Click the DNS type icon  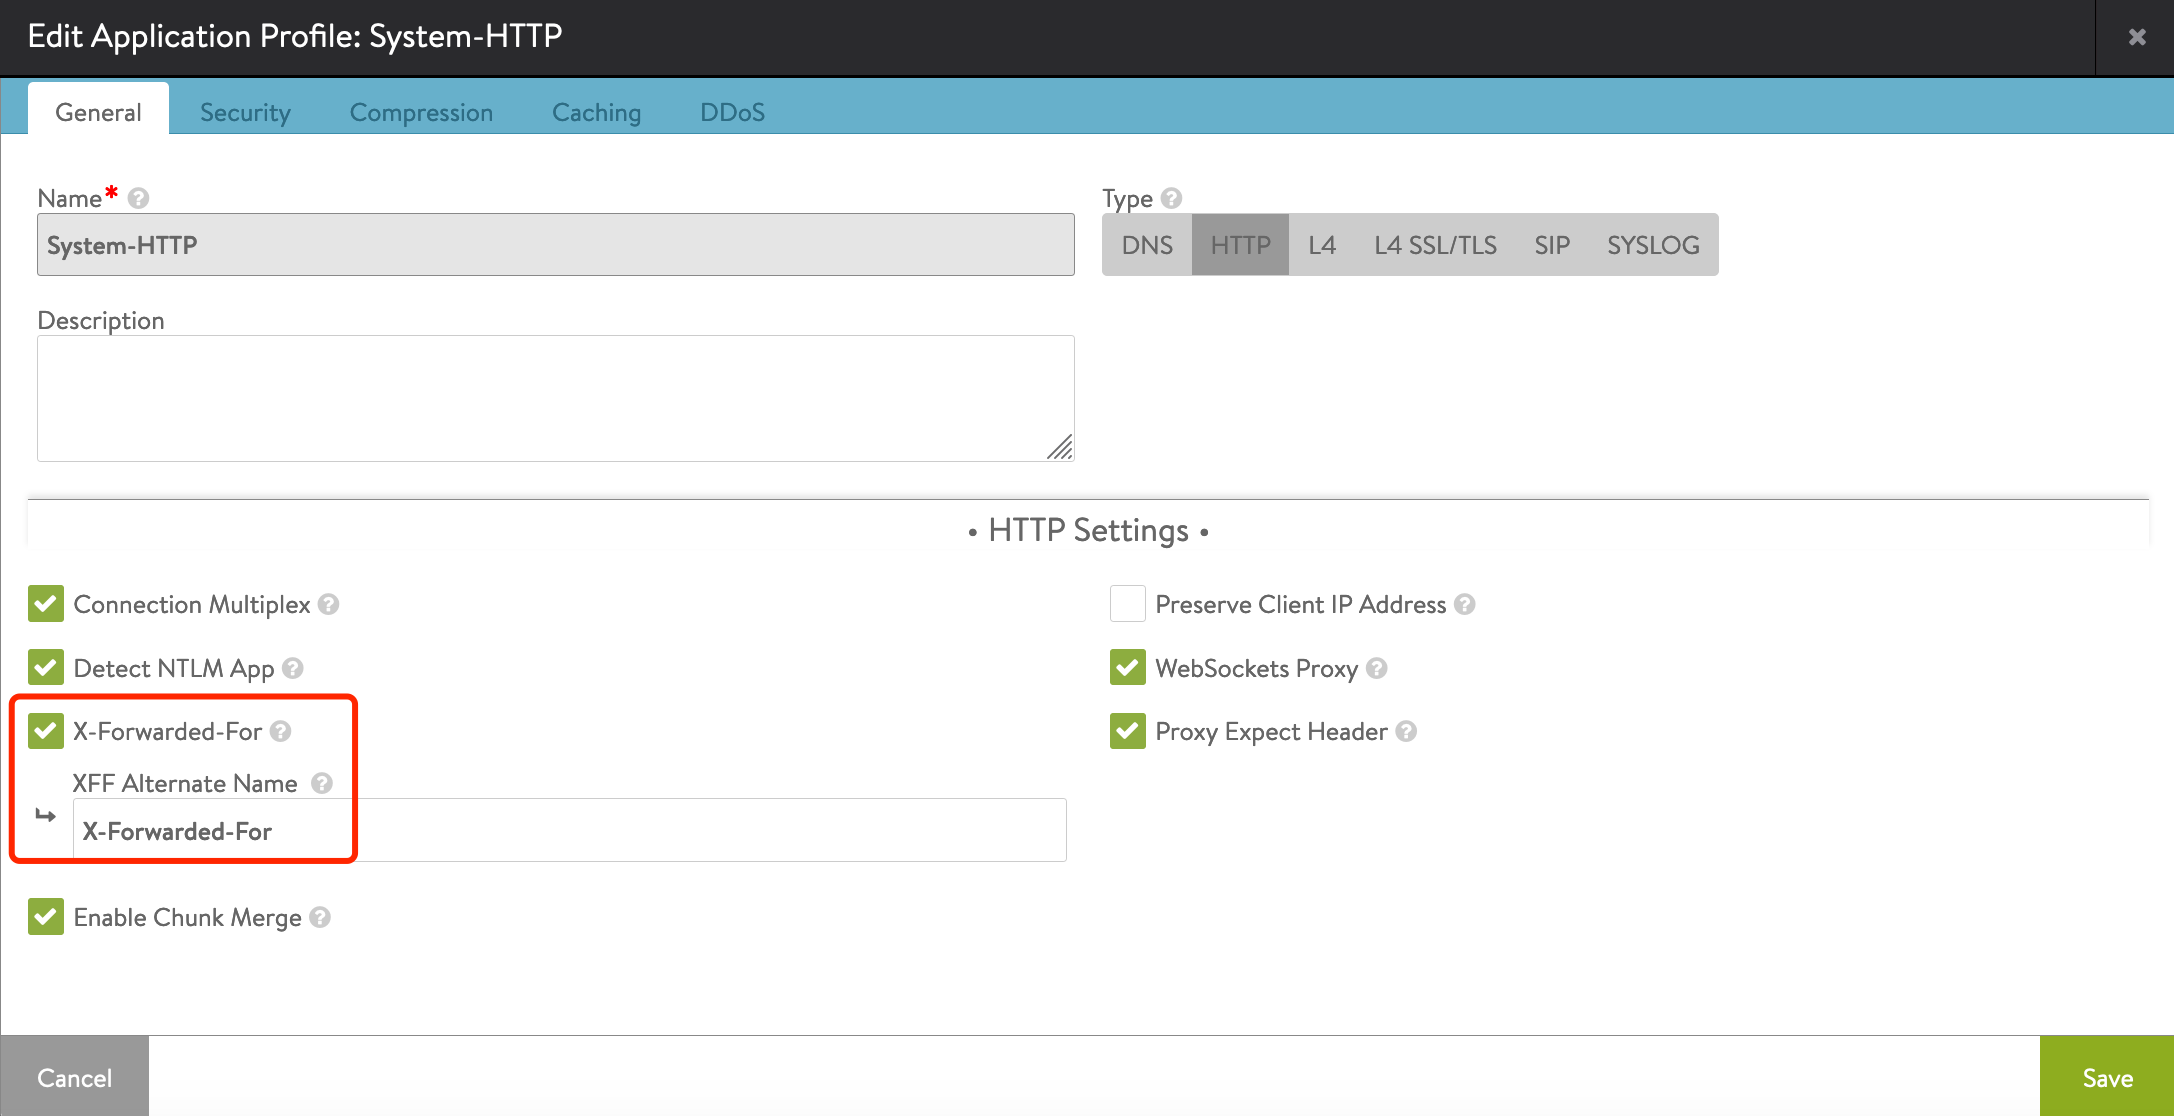point(1148,245)
